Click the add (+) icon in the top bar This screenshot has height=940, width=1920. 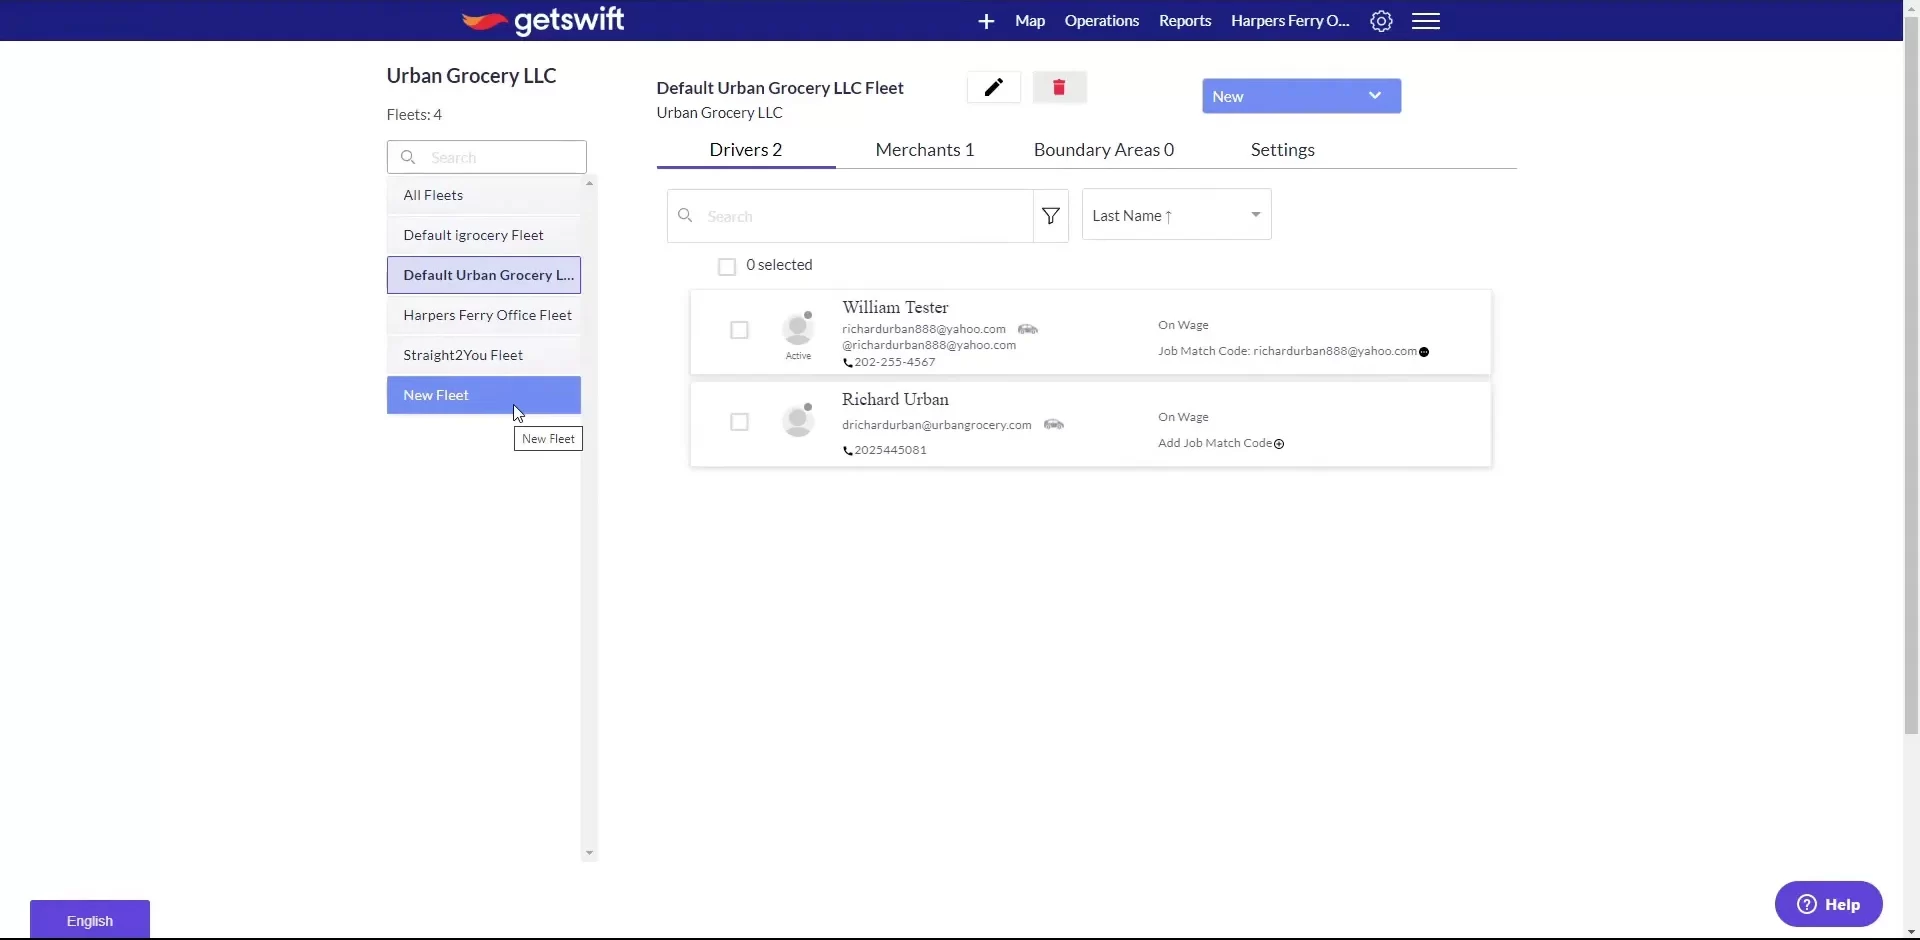click(x=985, y=20)
